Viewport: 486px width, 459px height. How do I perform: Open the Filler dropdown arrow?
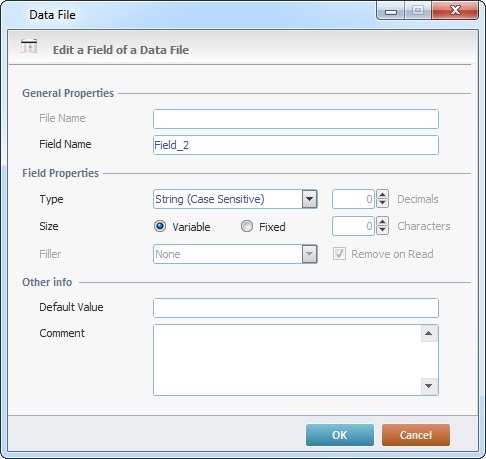tap(309, 254)
